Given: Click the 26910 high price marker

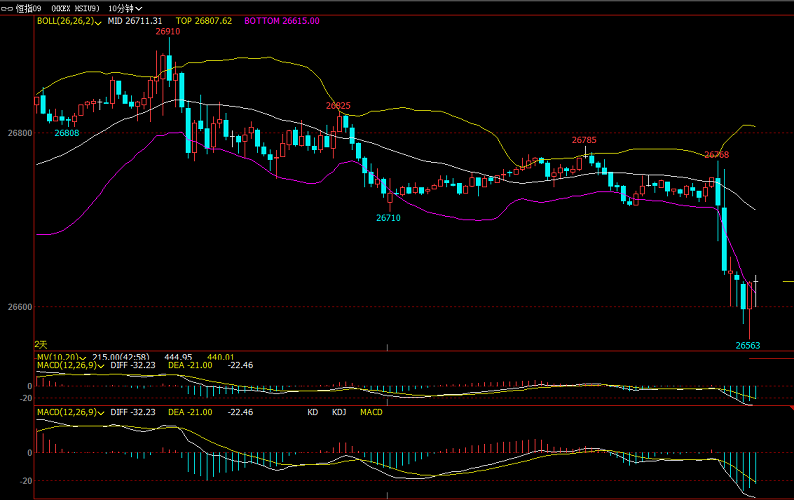Looking at the screenshot, I should [x=168, y=32].
